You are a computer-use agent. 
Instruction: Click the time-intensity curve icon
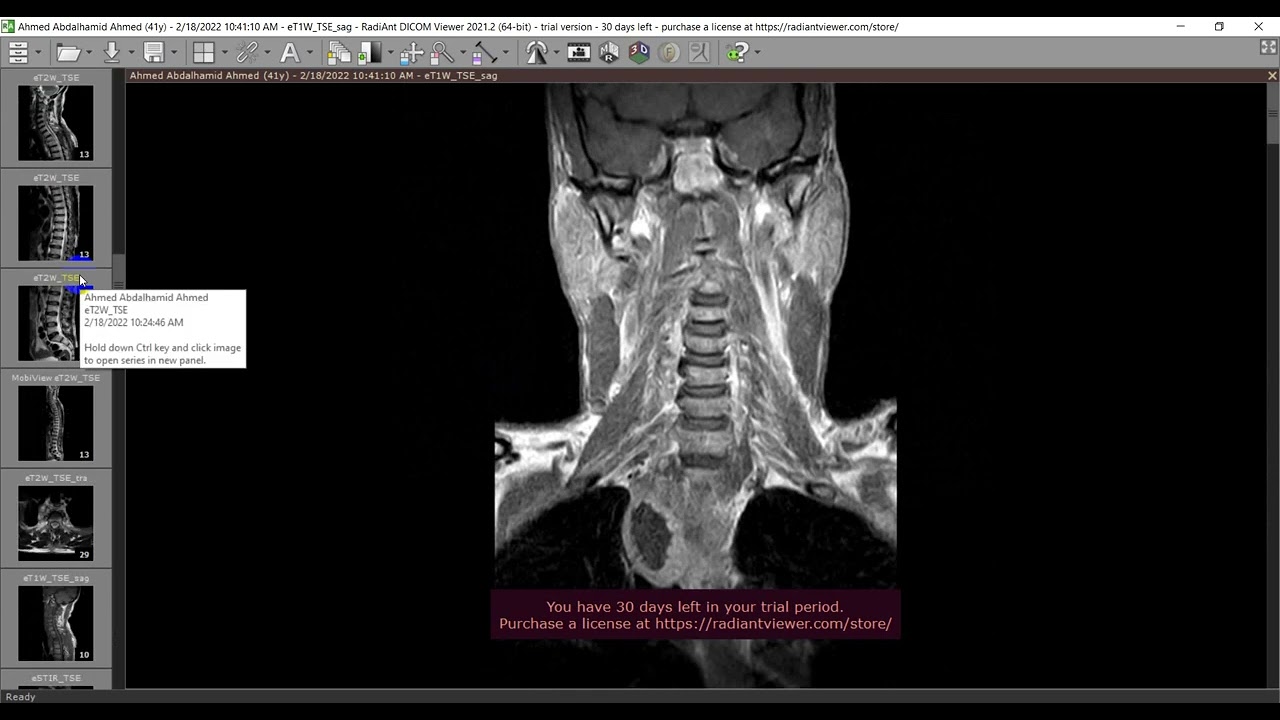click(x=699, y=52)
